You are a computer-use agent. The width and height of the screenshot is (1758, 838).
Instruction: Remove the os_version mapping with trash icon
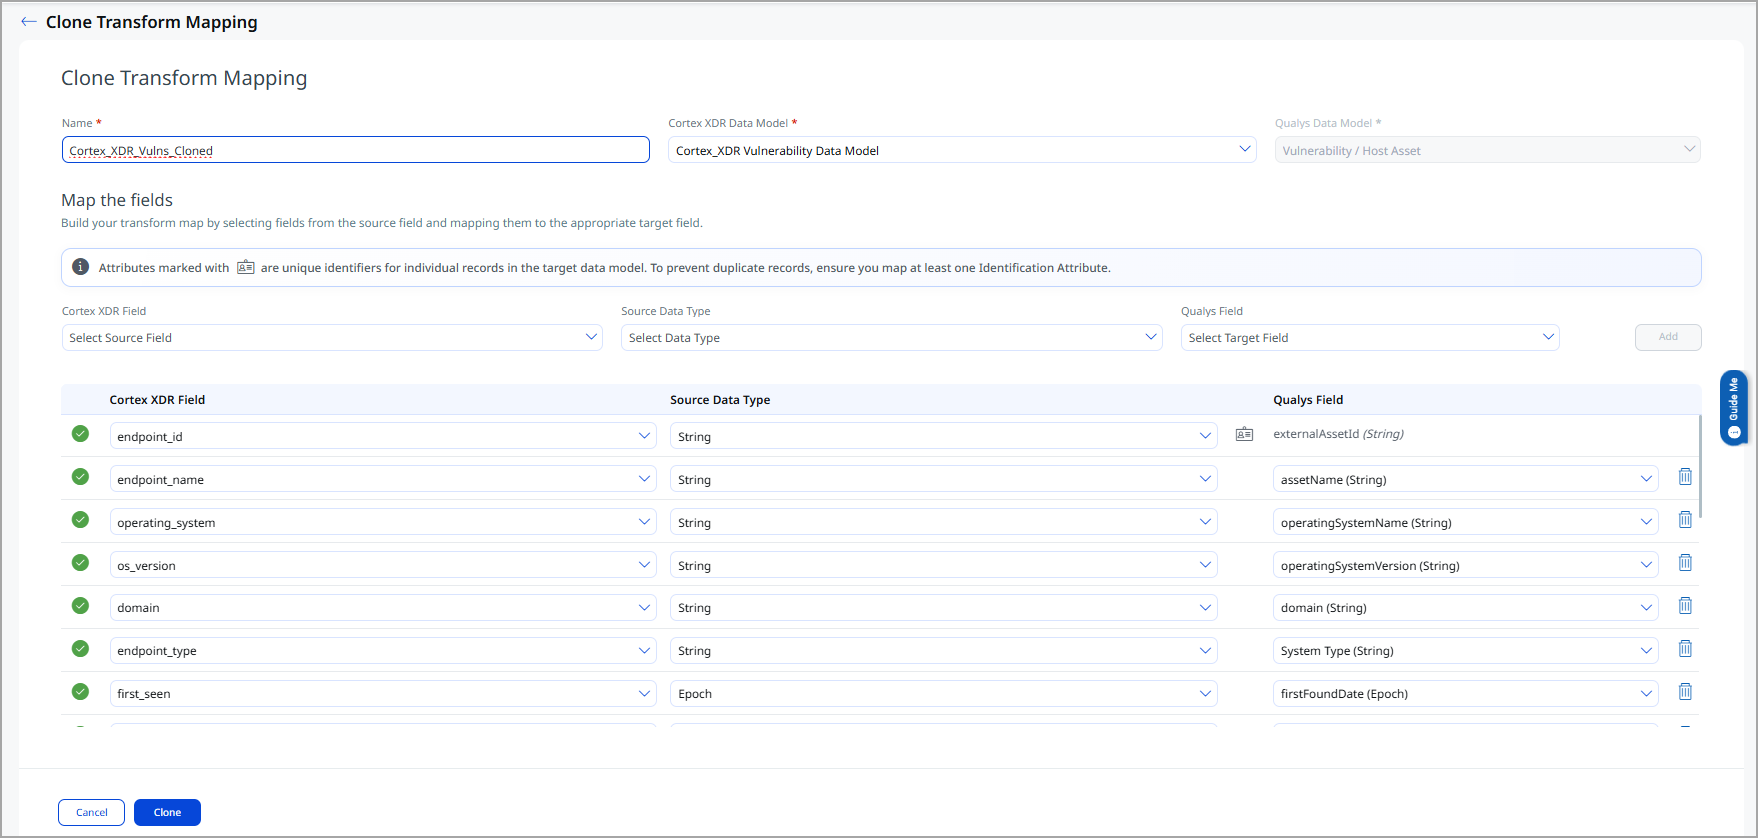1685,563
